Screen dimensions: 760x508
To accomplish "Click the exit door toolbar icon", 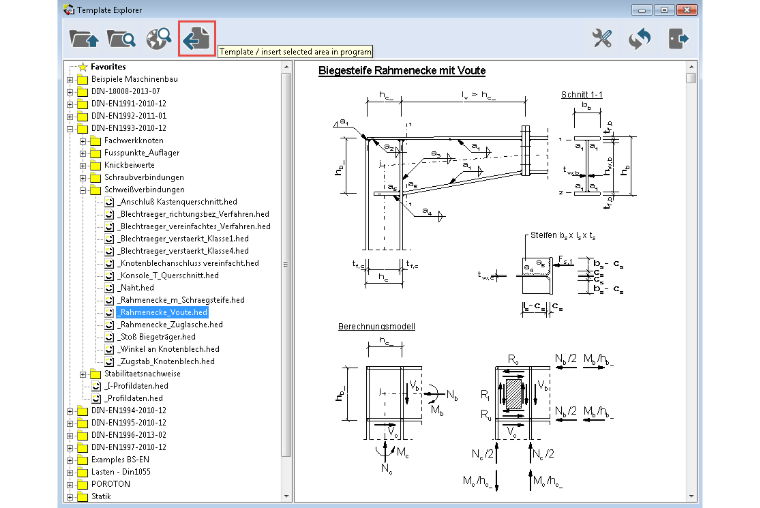I will point(678,39).
